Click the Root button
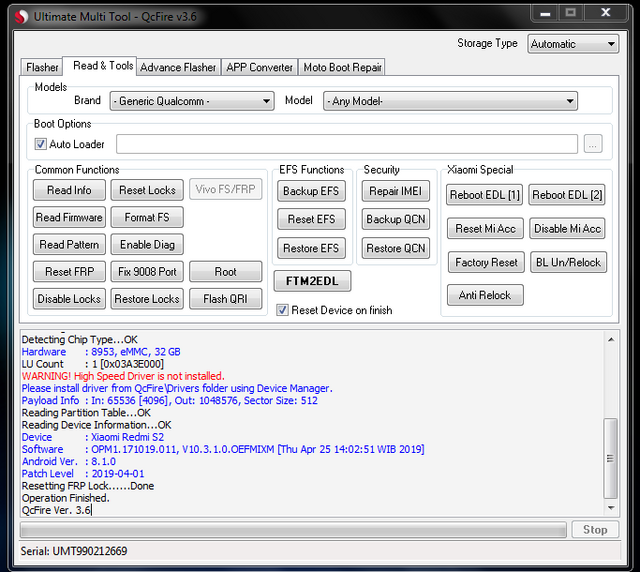The image size is (640, 572). tap(225, 272)
